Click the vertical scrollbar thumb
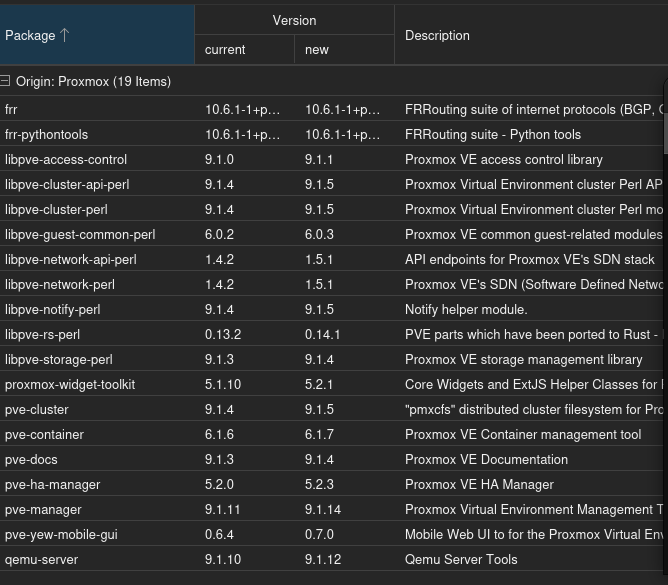Screen dimensions: 668x585 [x=666, y=133]
